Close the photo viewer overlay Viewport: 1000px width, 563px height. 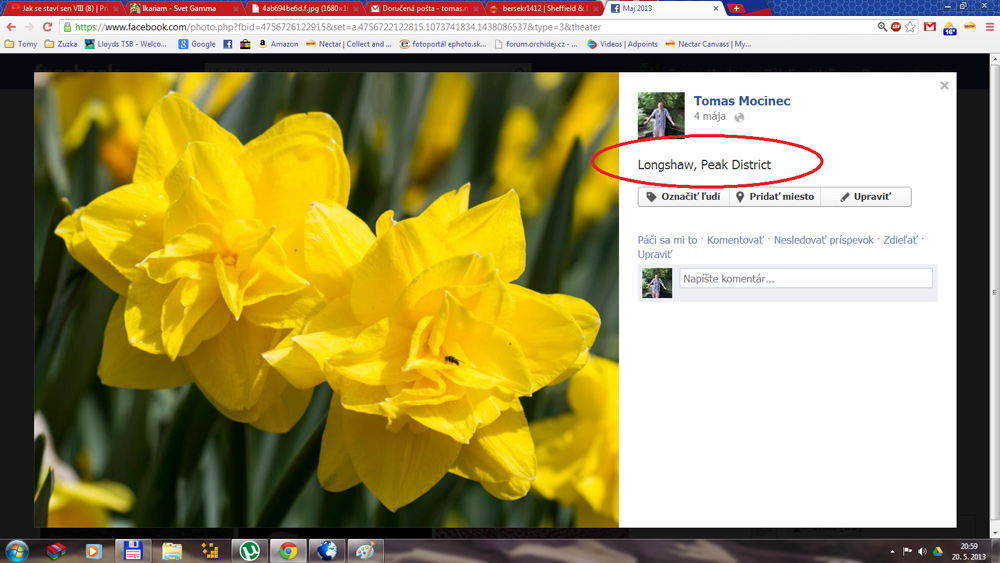[x=944, y=86]
